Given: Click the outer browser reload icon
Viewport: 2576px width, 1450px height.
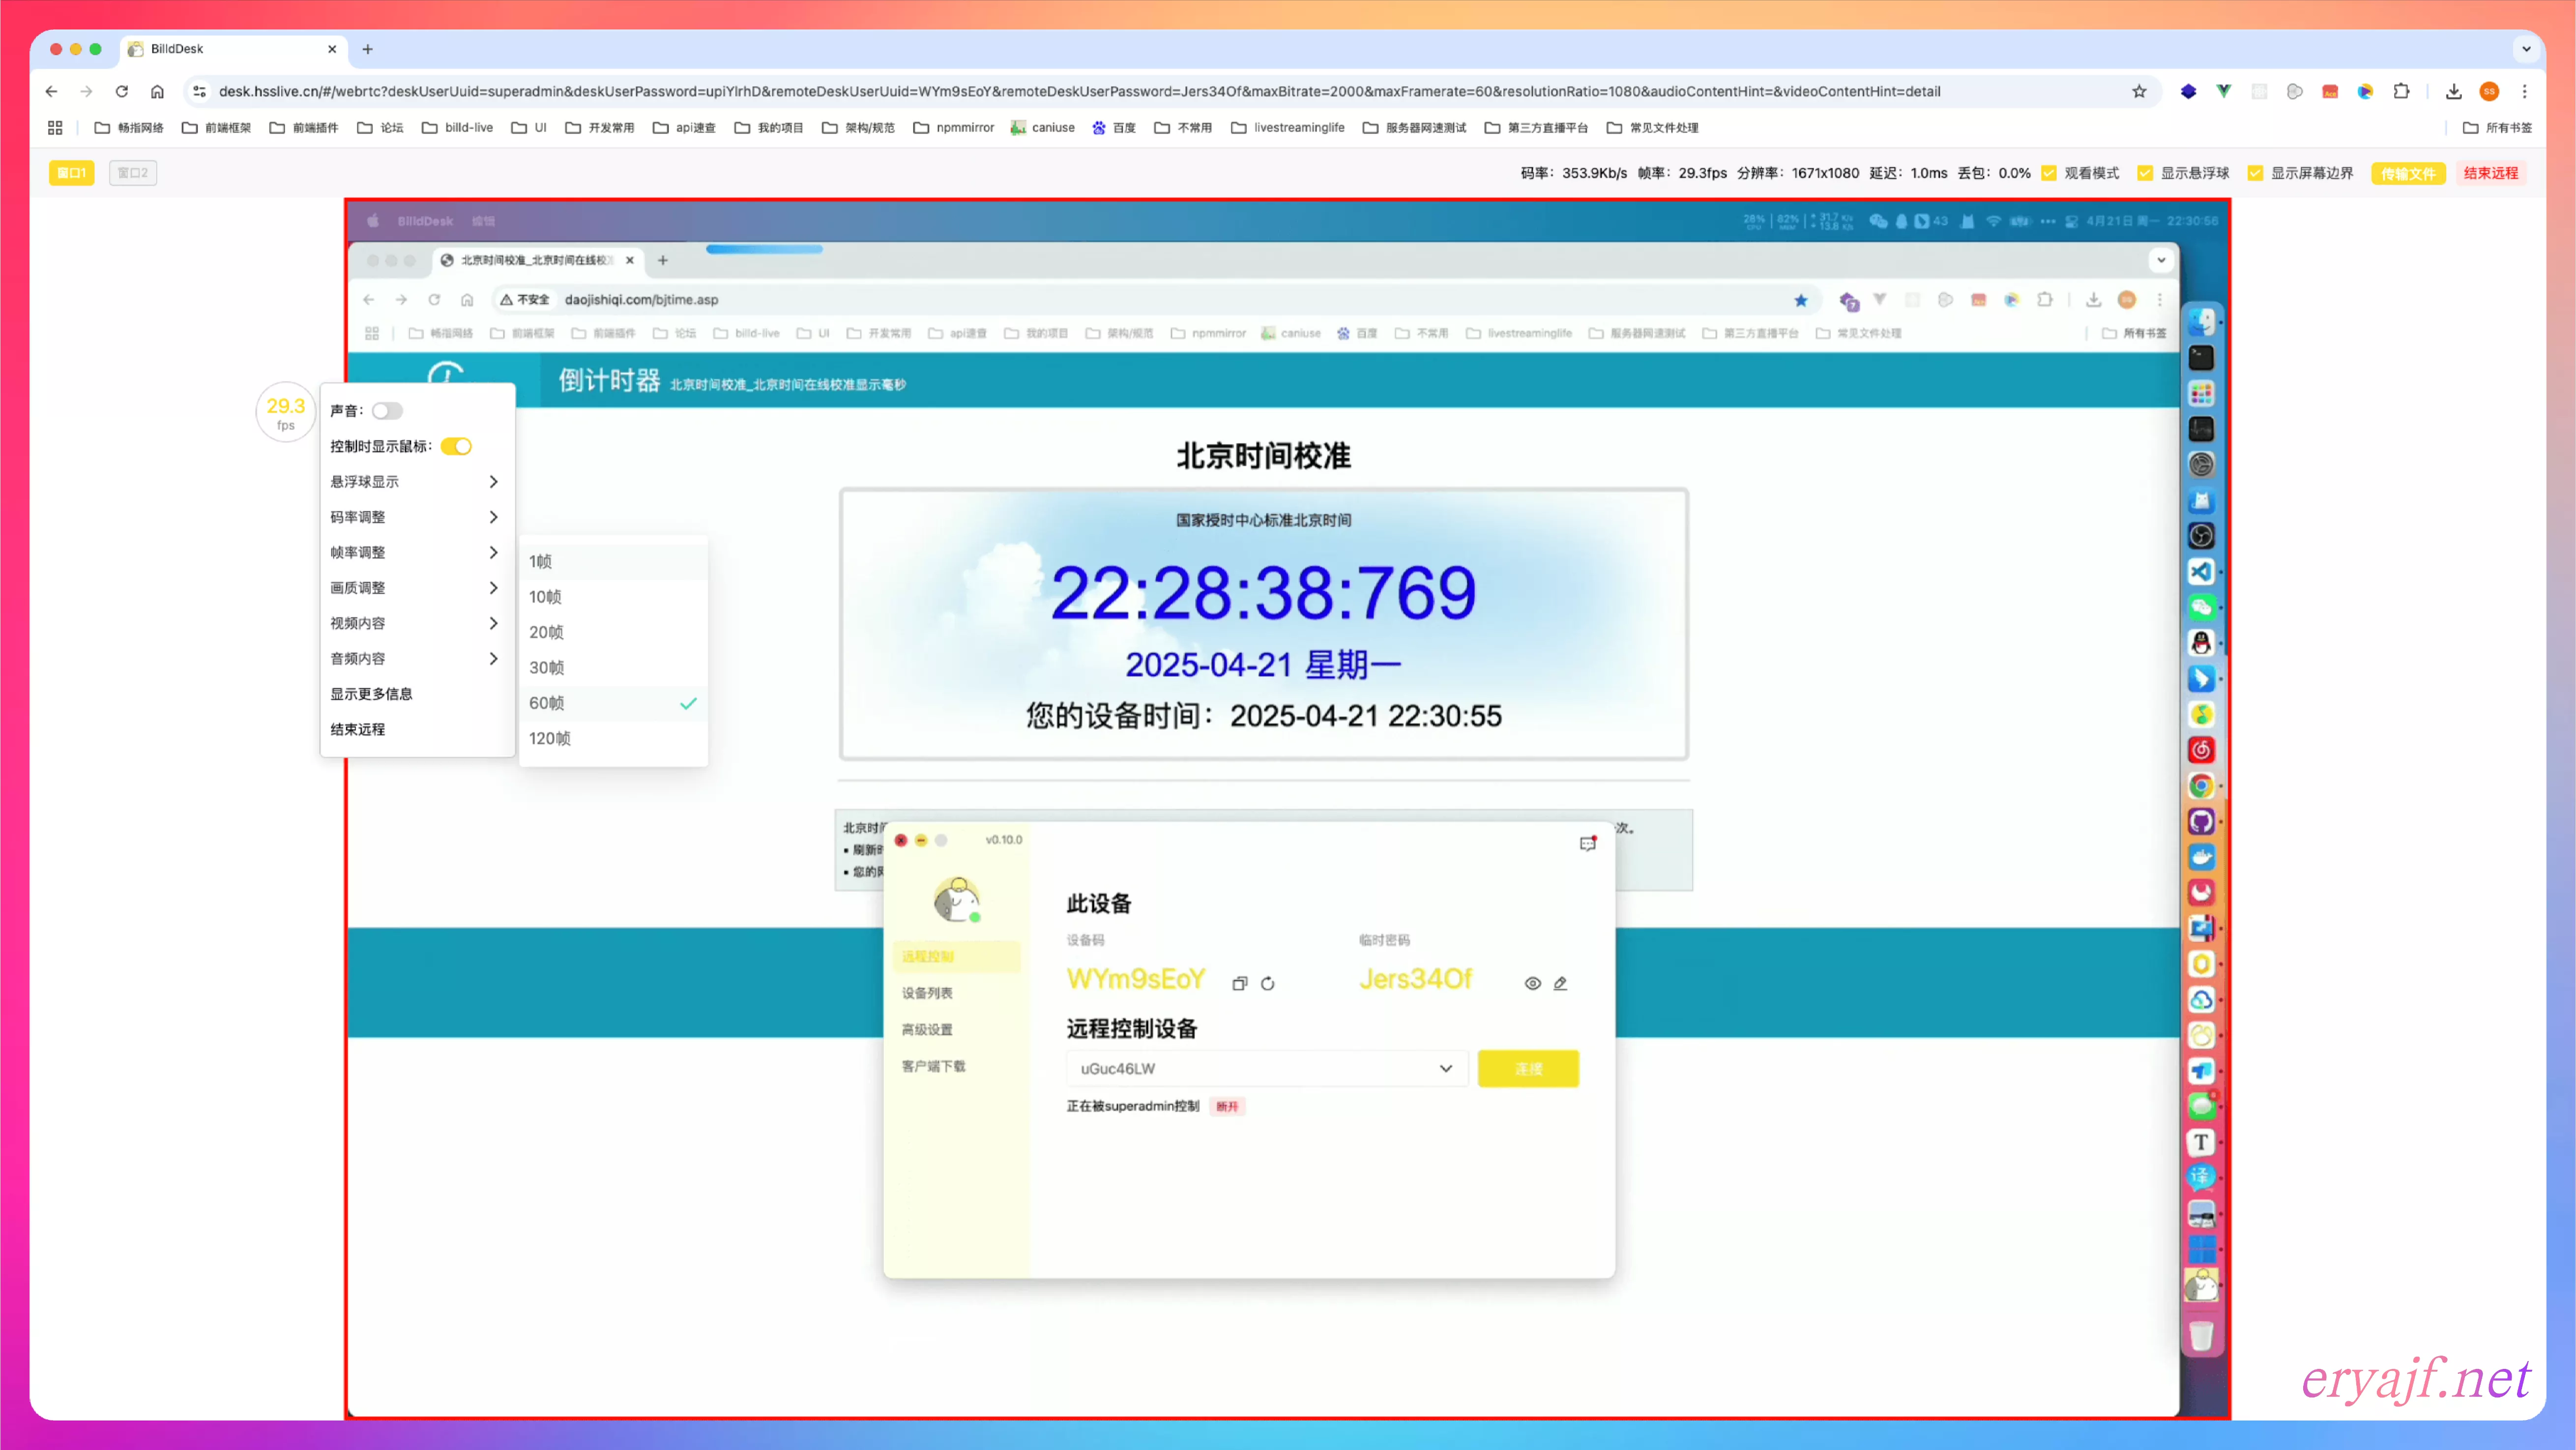Looking at the screenshot, I should [x=122, y=91].
